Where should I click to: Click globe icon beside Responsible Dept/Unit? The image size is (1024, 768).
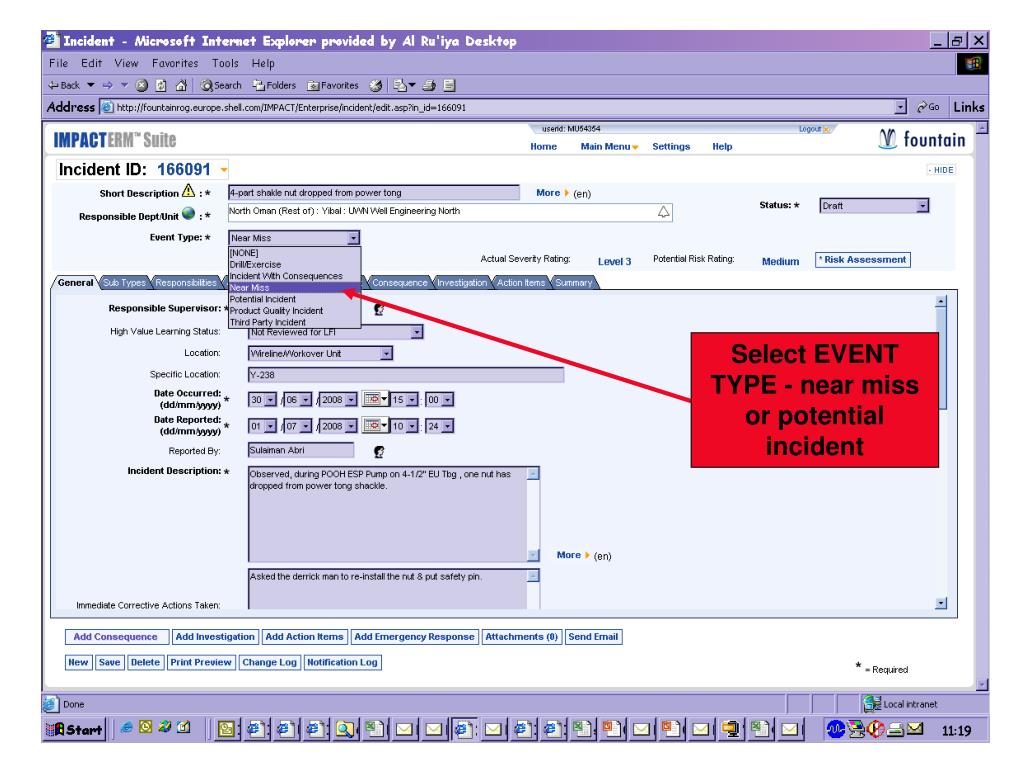point(189,214)
